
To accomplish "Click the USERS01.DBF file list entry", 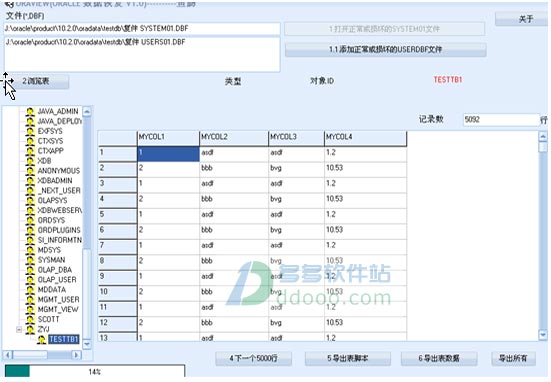I will click(x=95, y=42).
